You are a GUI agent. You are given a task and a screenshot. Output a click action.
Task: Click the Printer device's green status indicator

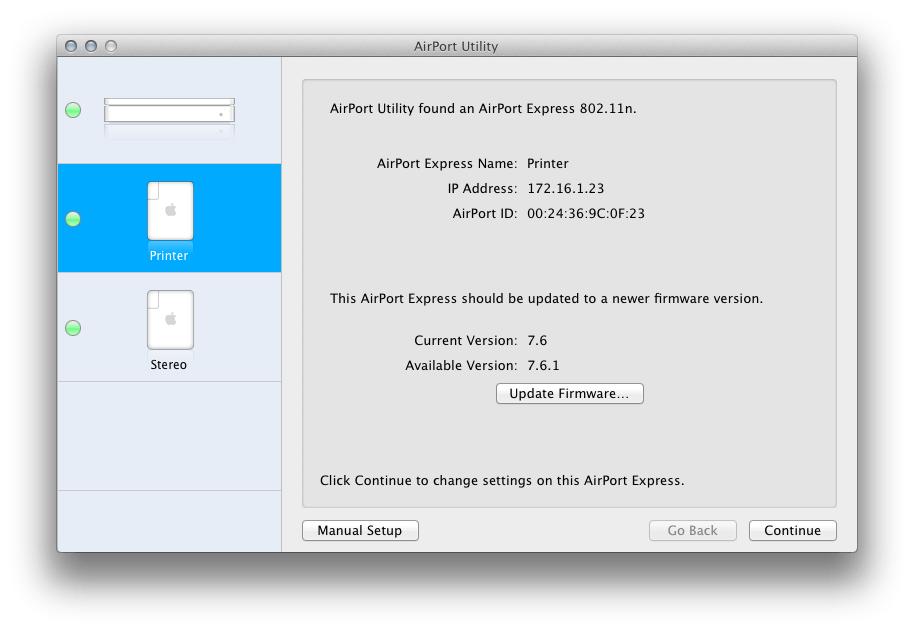[72, 219]
